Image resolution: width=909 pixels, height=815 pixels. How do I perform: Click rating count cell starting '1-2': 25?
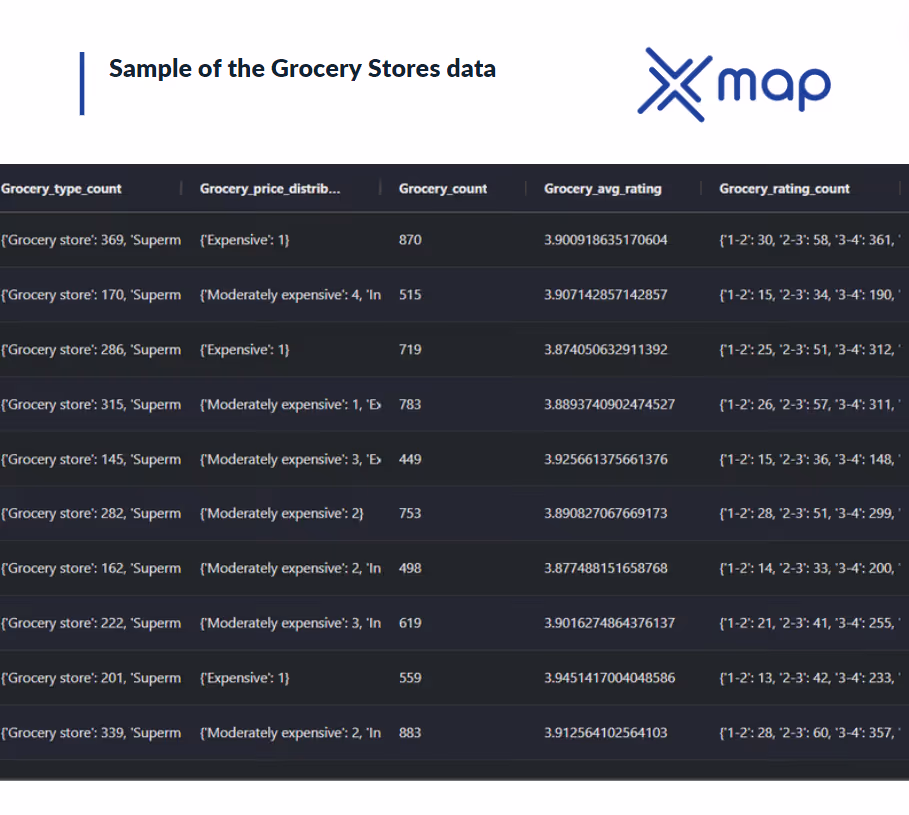click(810, 350)
